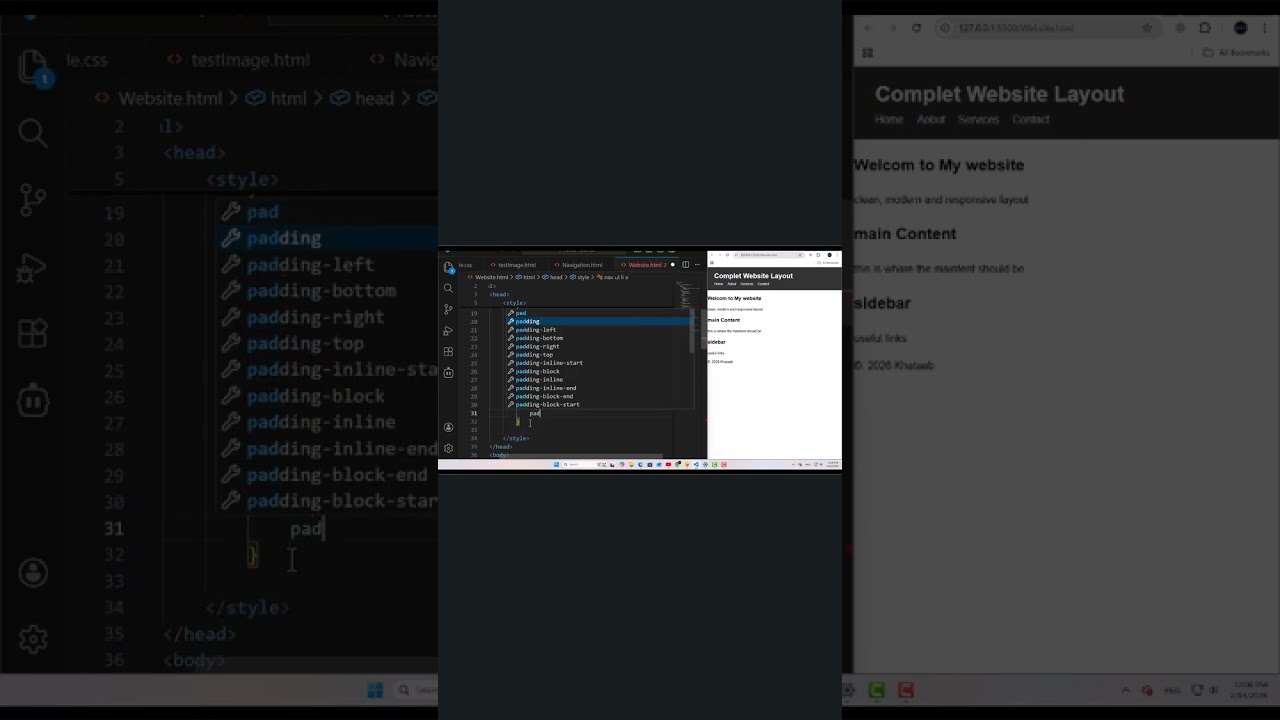1280x720 pixels.
Task: Click the browser Back arrow
Action: 712,255
